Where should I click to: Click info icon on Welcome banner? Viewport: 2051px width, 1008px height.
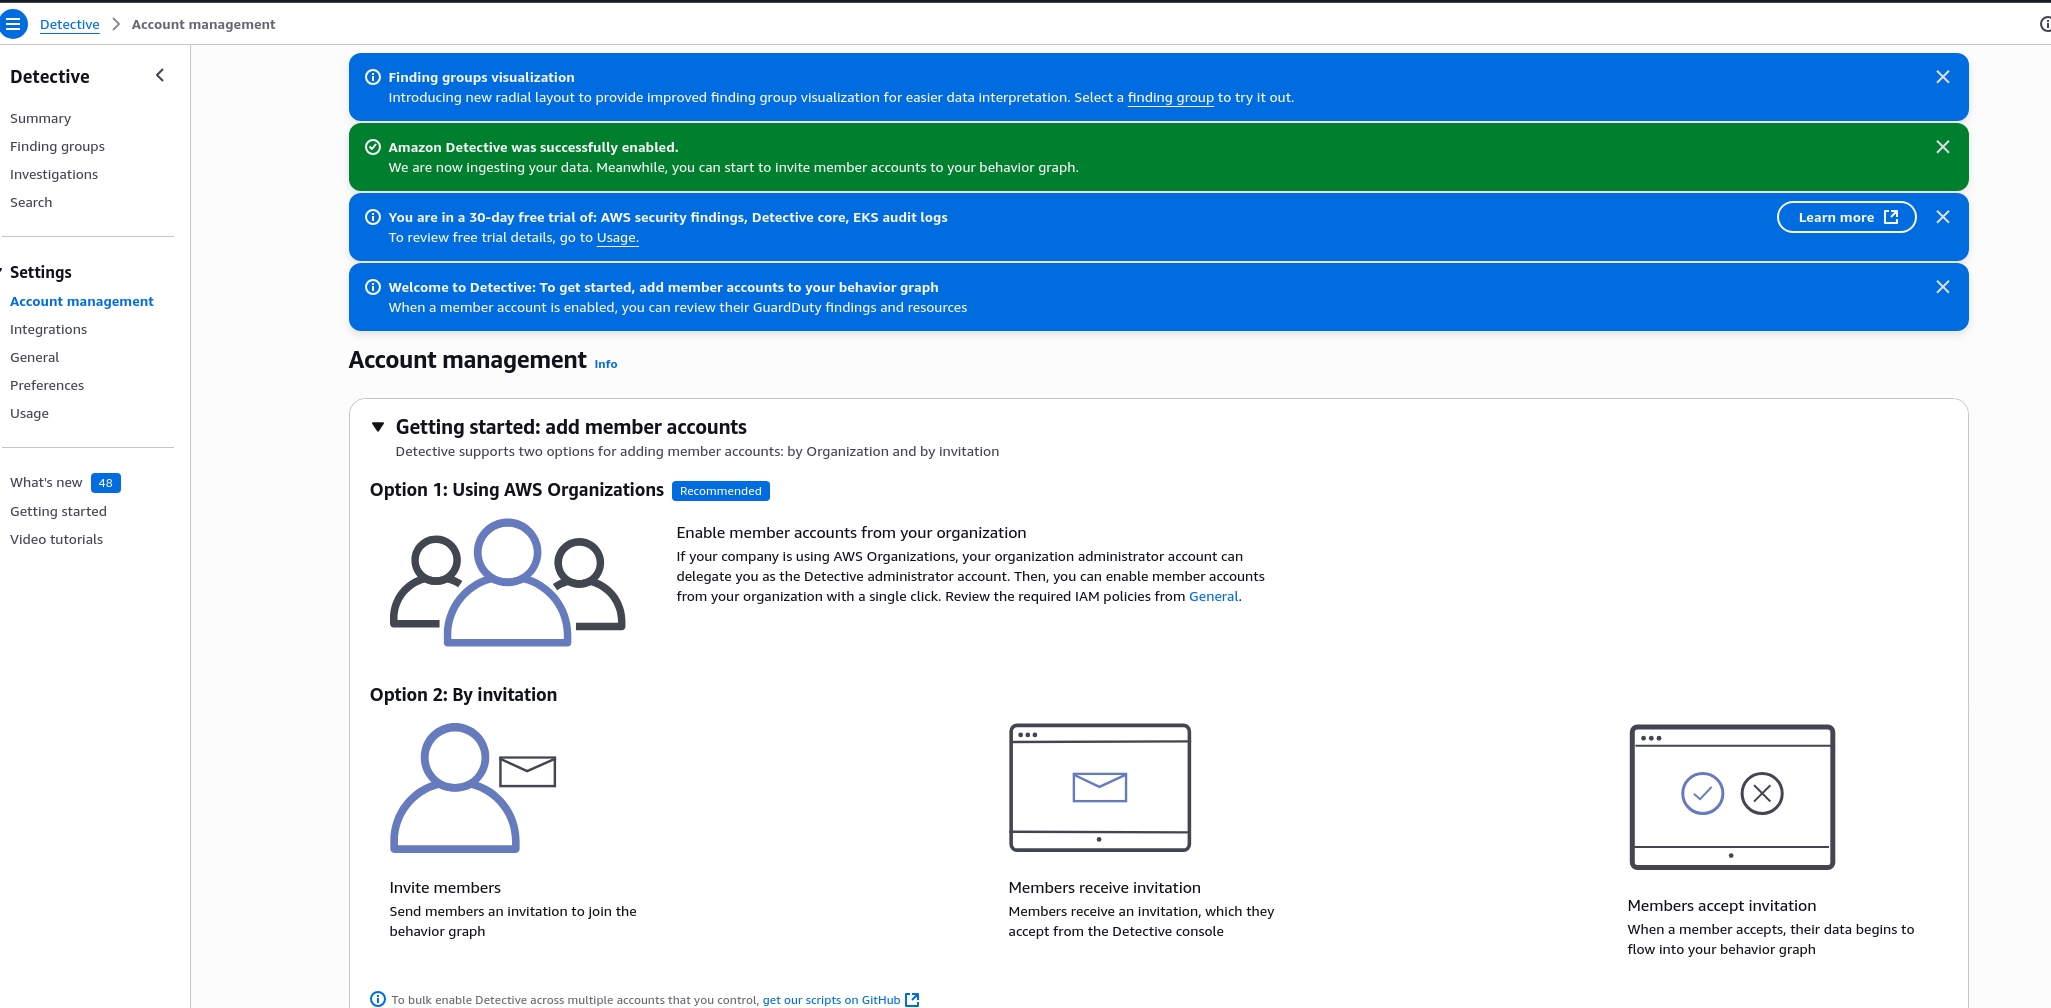pyautogui.click(x=373, y=287)
